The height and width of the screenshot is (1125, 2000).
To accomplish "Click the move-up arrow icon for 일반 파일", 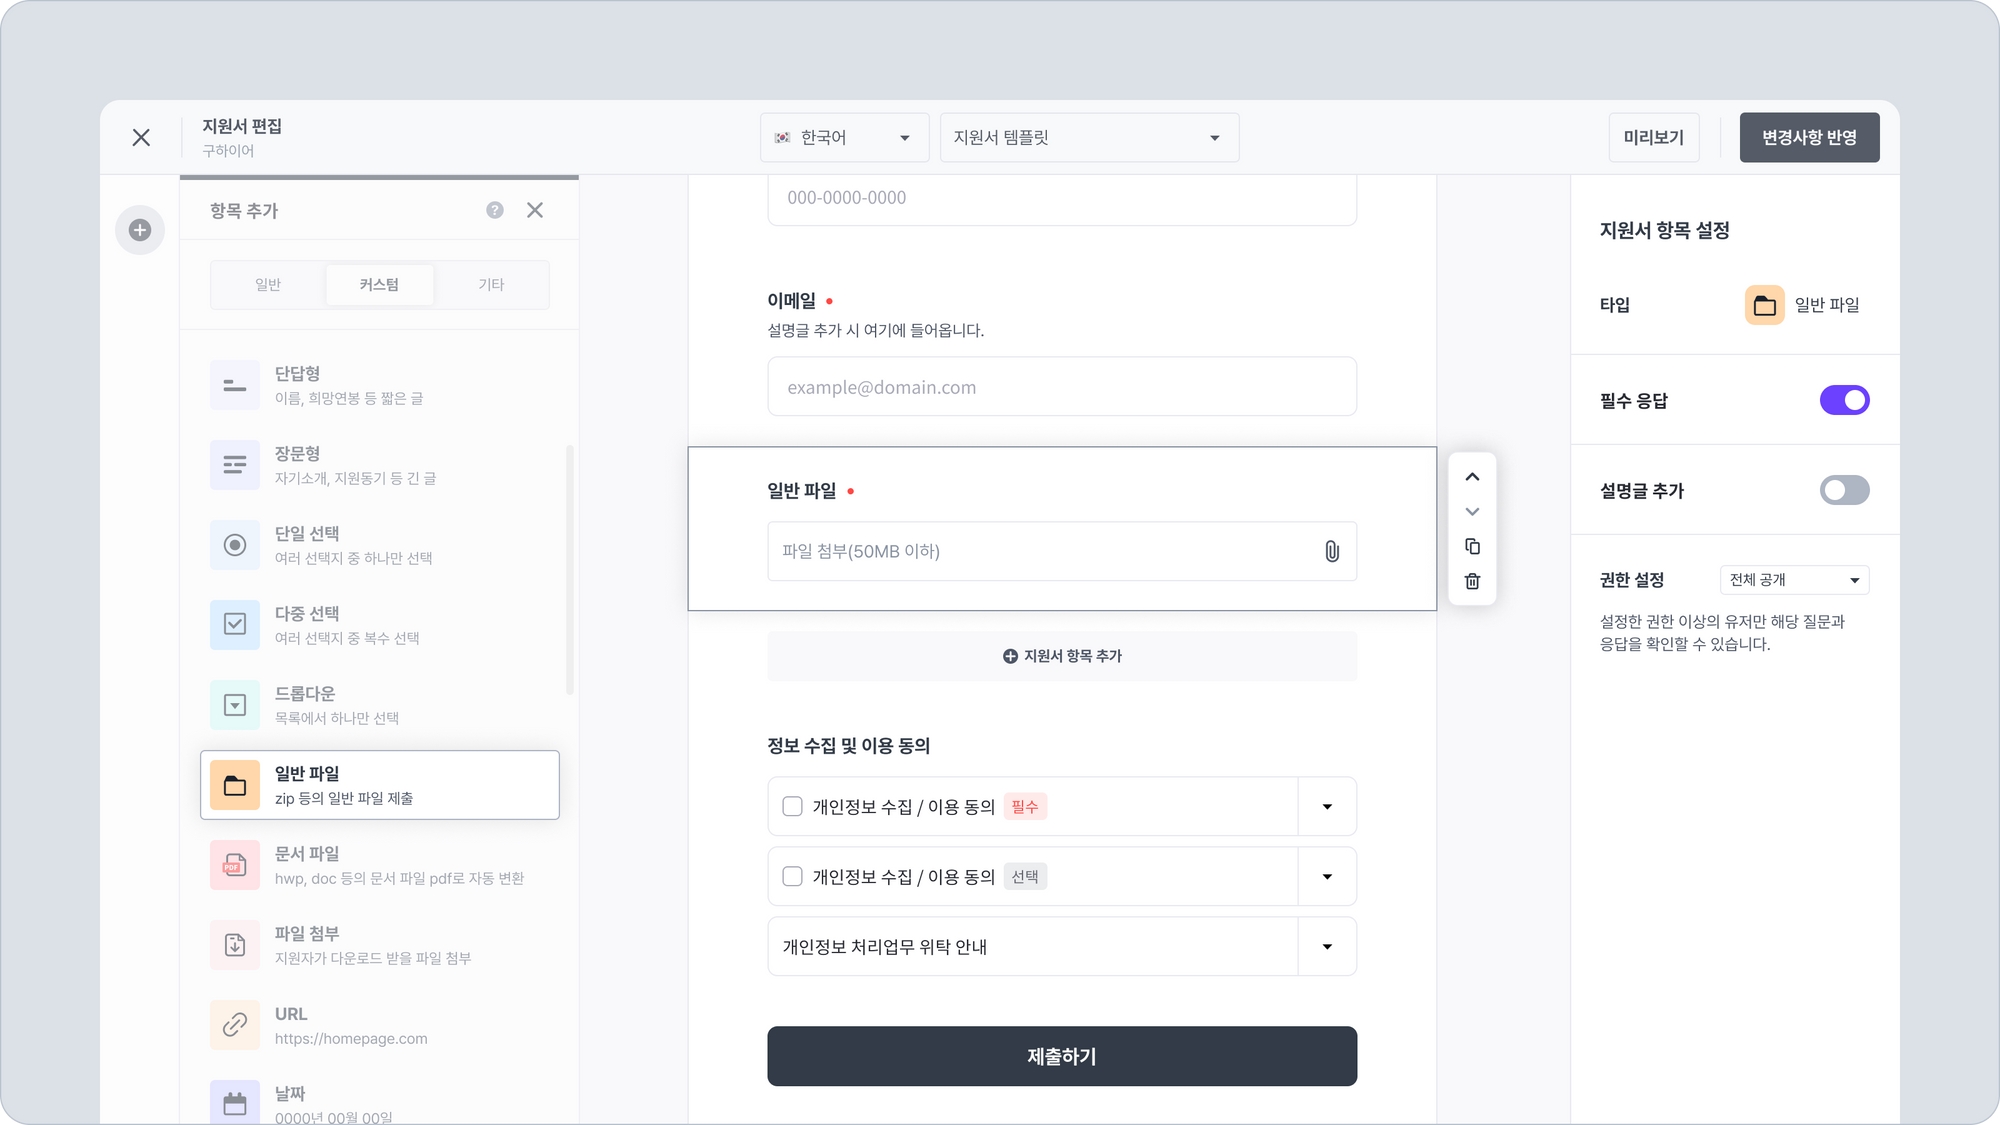I will click(1472, 477).
